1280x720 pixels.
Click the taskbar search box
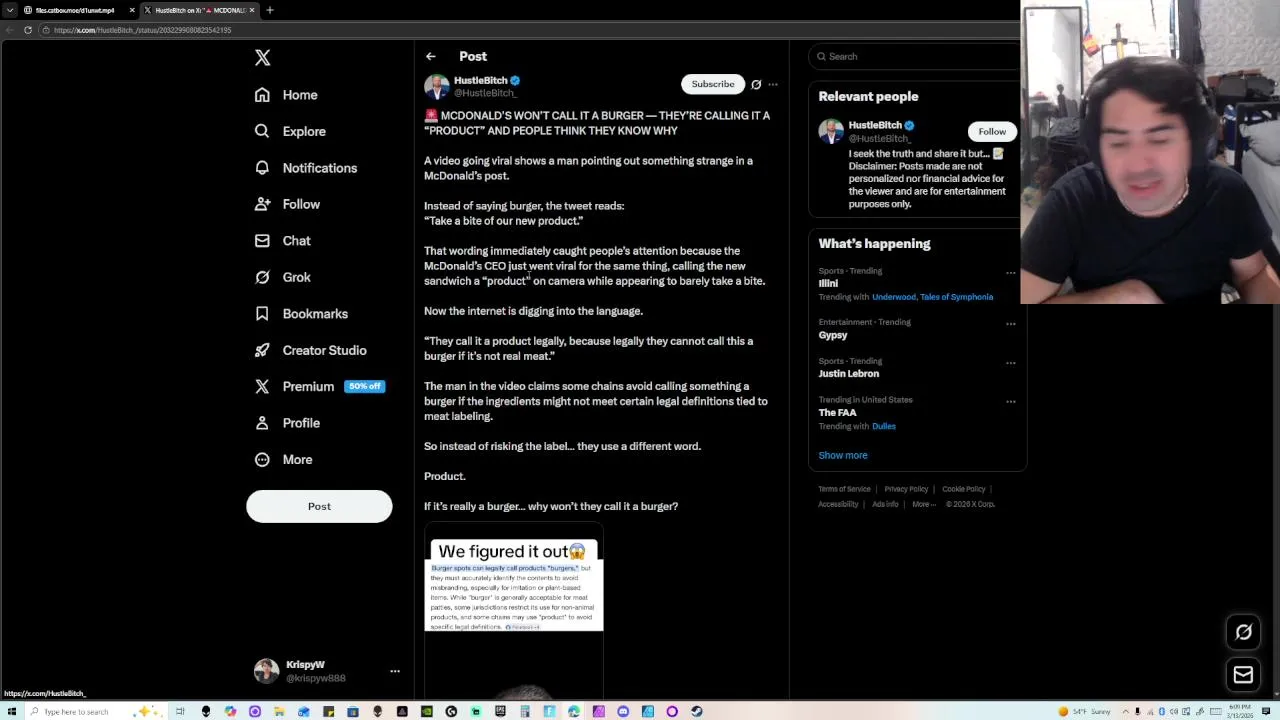click(95, 711)
